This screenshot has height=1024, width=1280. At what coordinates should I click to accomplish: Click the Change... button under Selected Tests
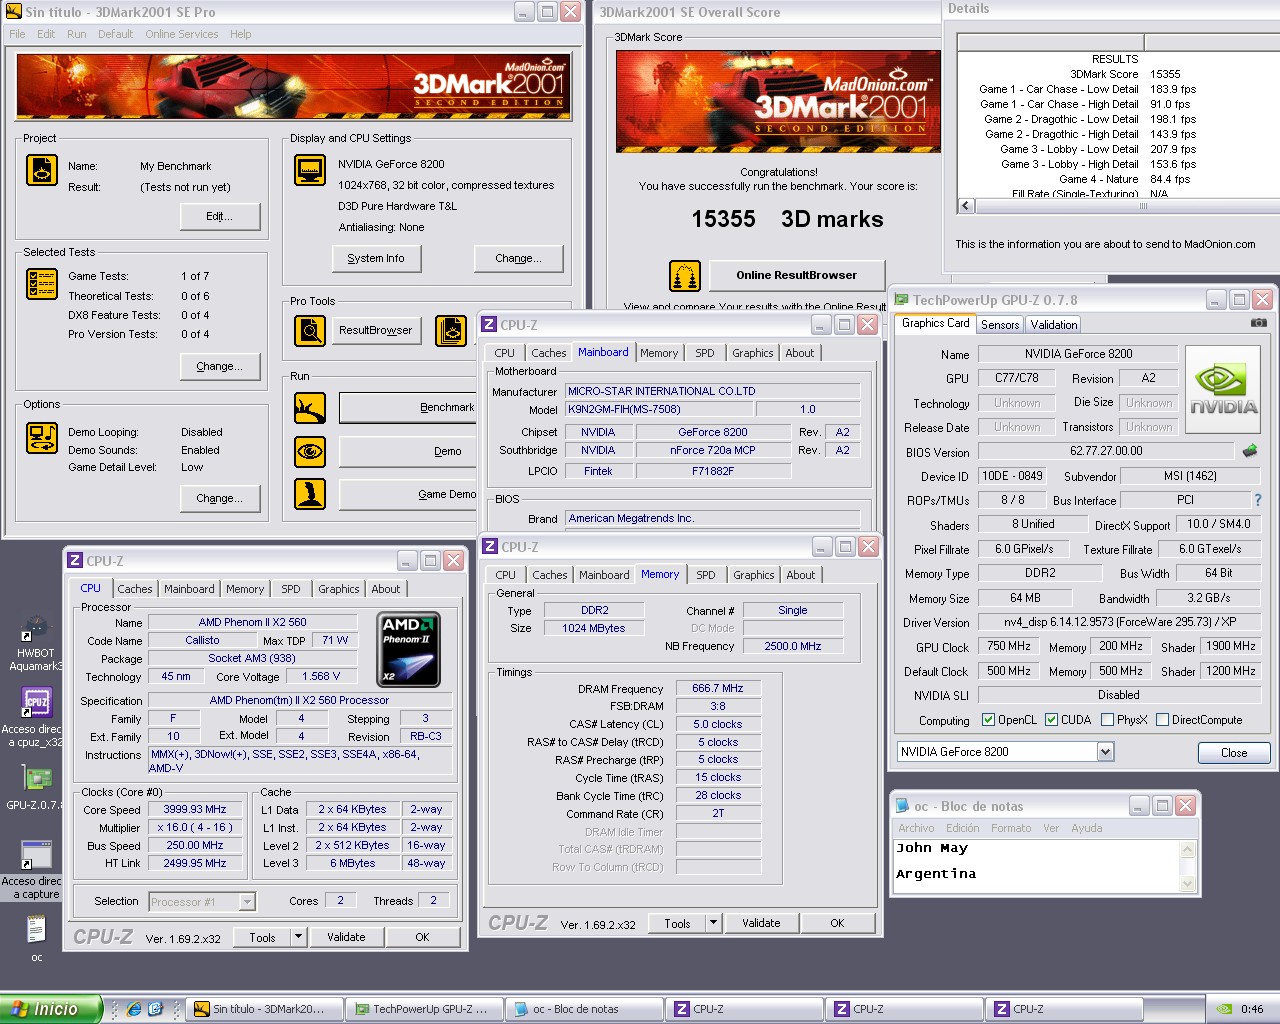(220, 366)
